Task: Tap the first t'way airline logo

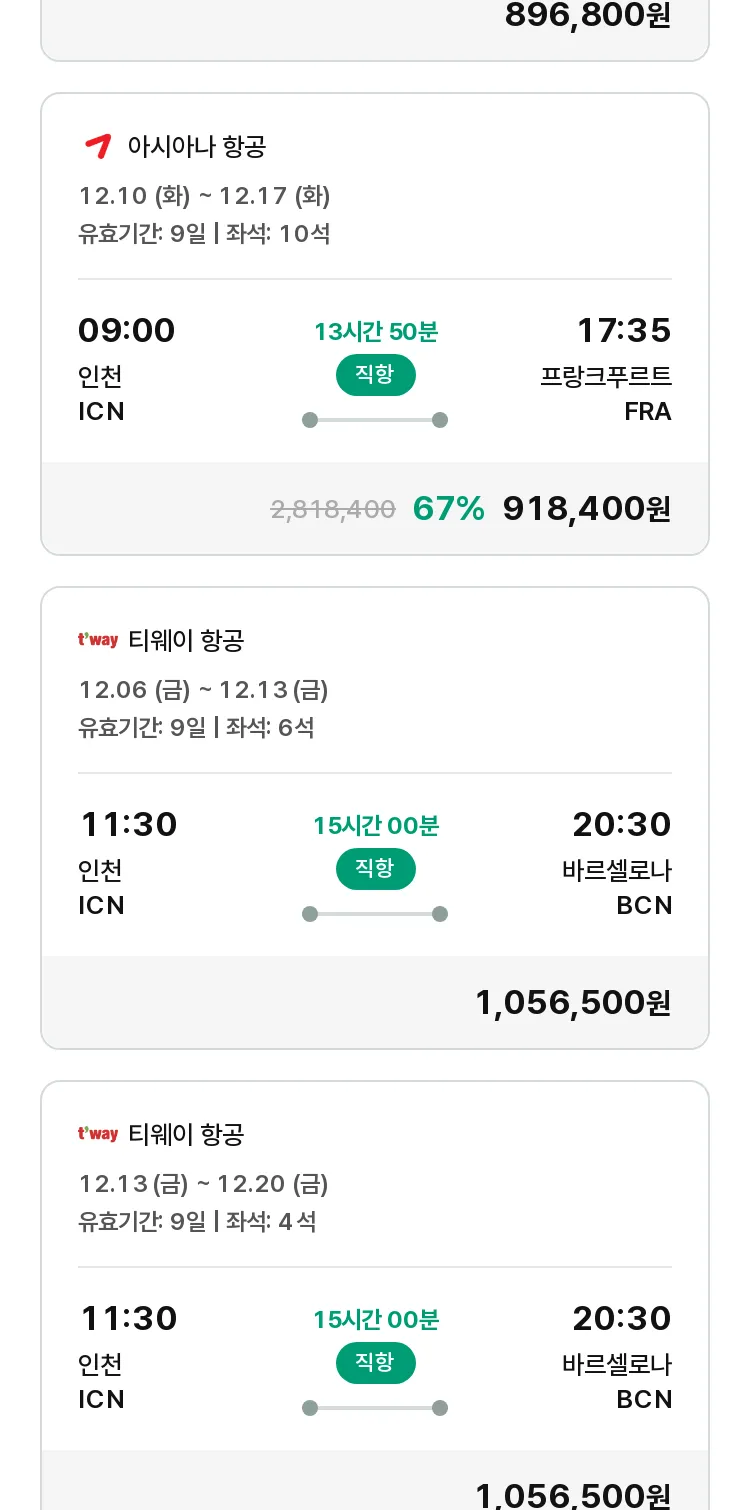Action: pyautogui.click(x=98, y=640)
